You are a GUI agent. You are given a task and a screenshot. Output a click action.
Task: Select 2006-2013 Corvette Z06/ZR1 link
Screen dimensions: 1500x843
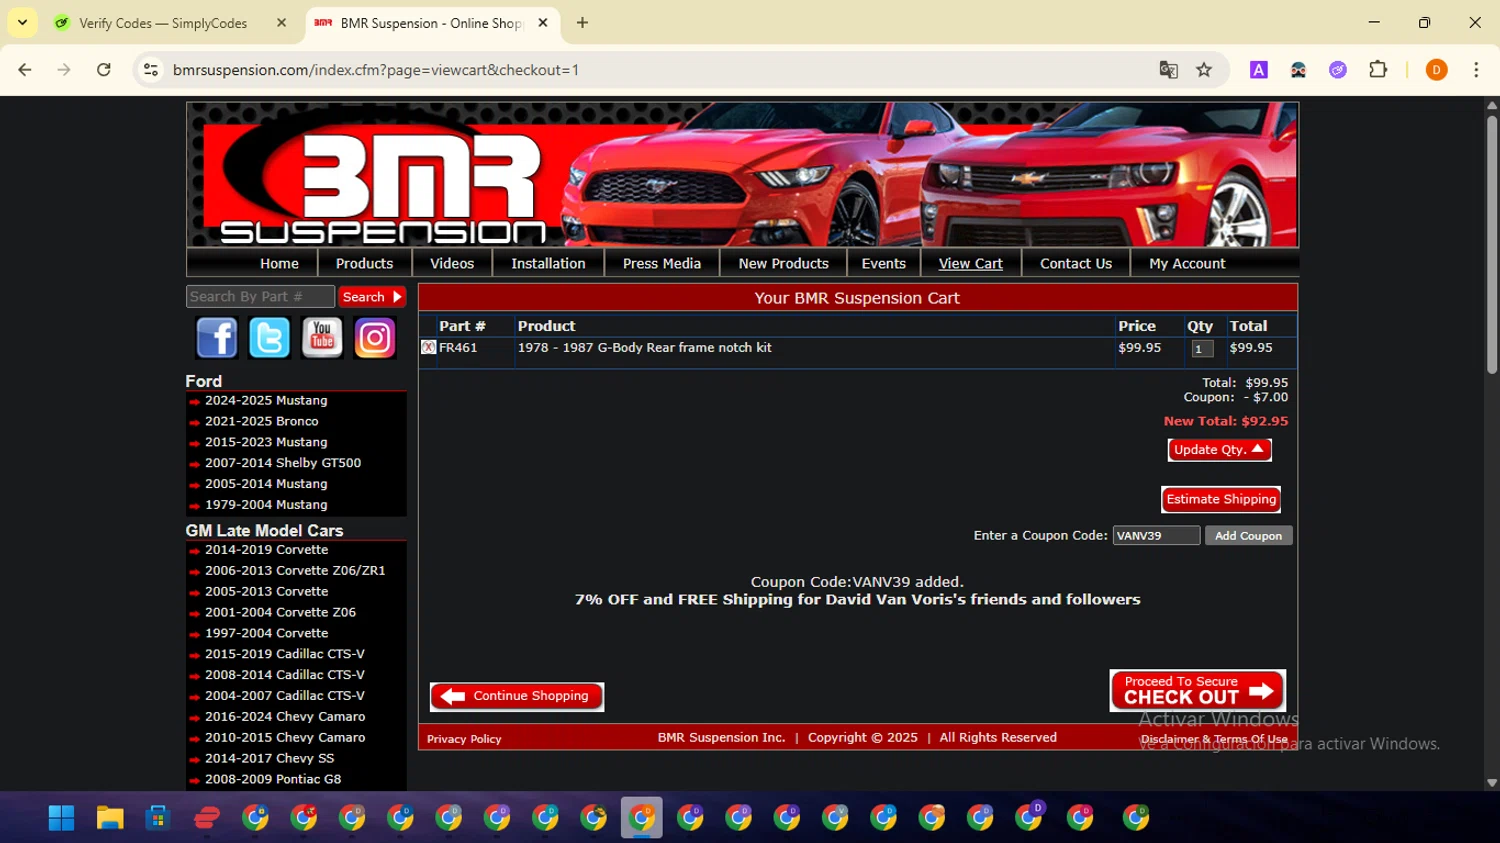tap(295, 571)
